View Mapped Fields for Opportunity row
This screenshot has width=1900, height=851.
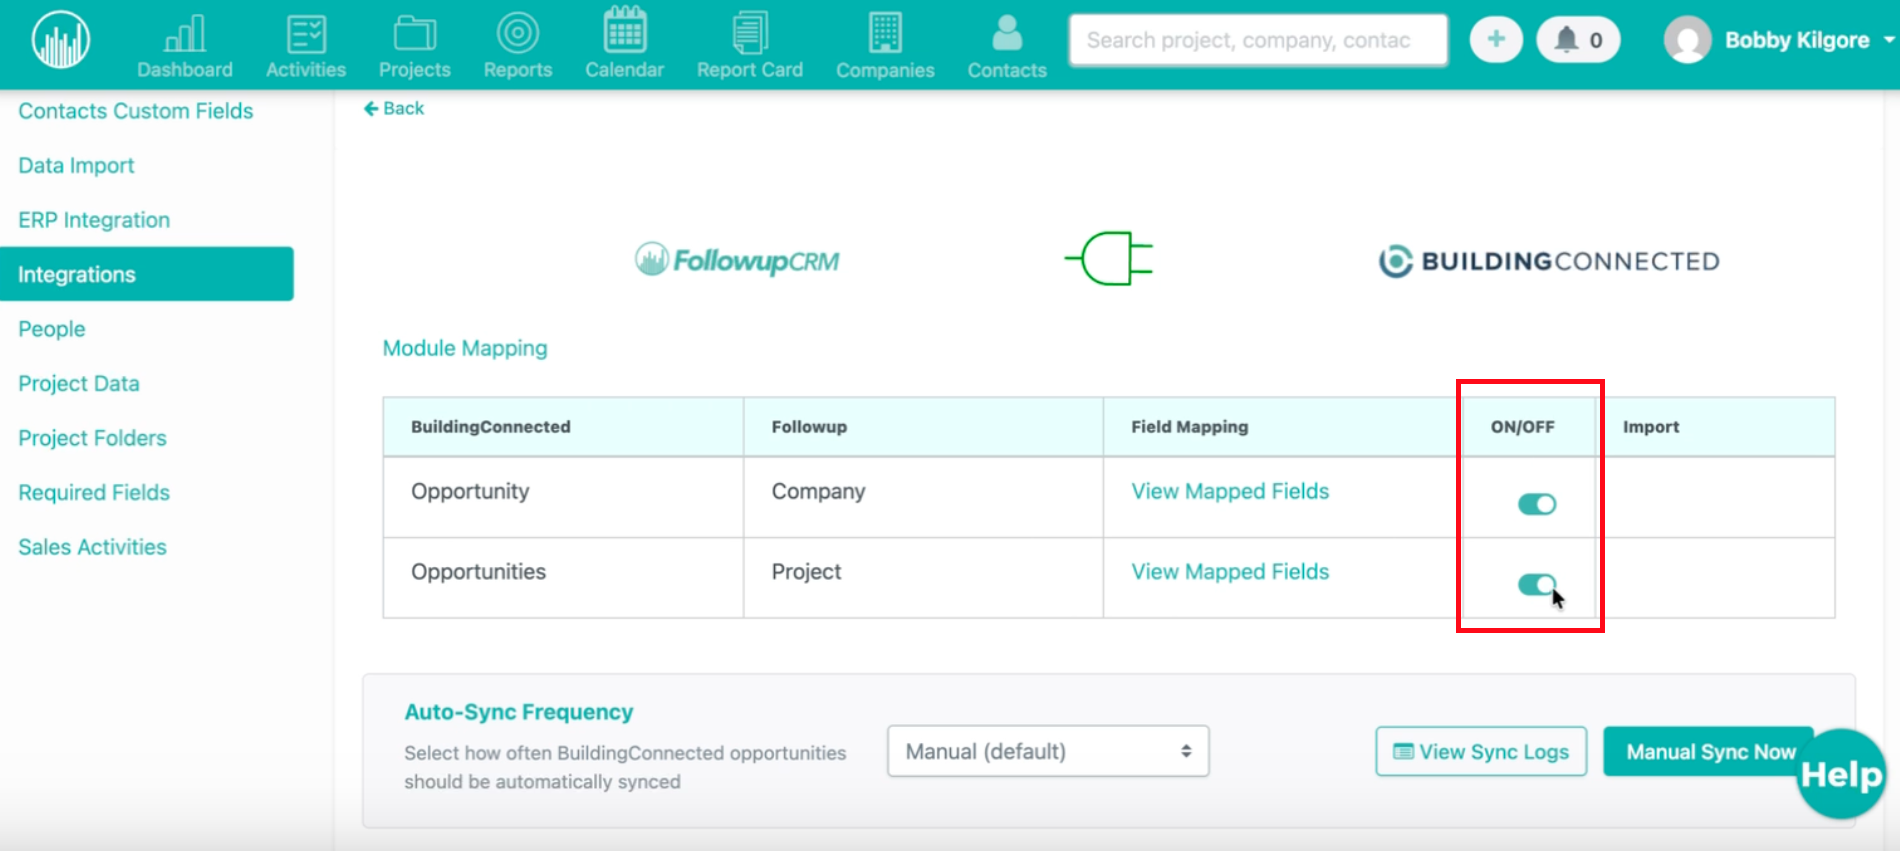1230,491
